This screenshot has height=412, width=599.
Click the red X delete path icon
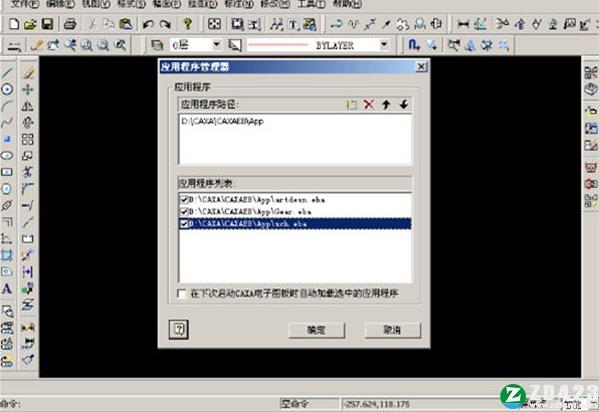coord(369,104)
